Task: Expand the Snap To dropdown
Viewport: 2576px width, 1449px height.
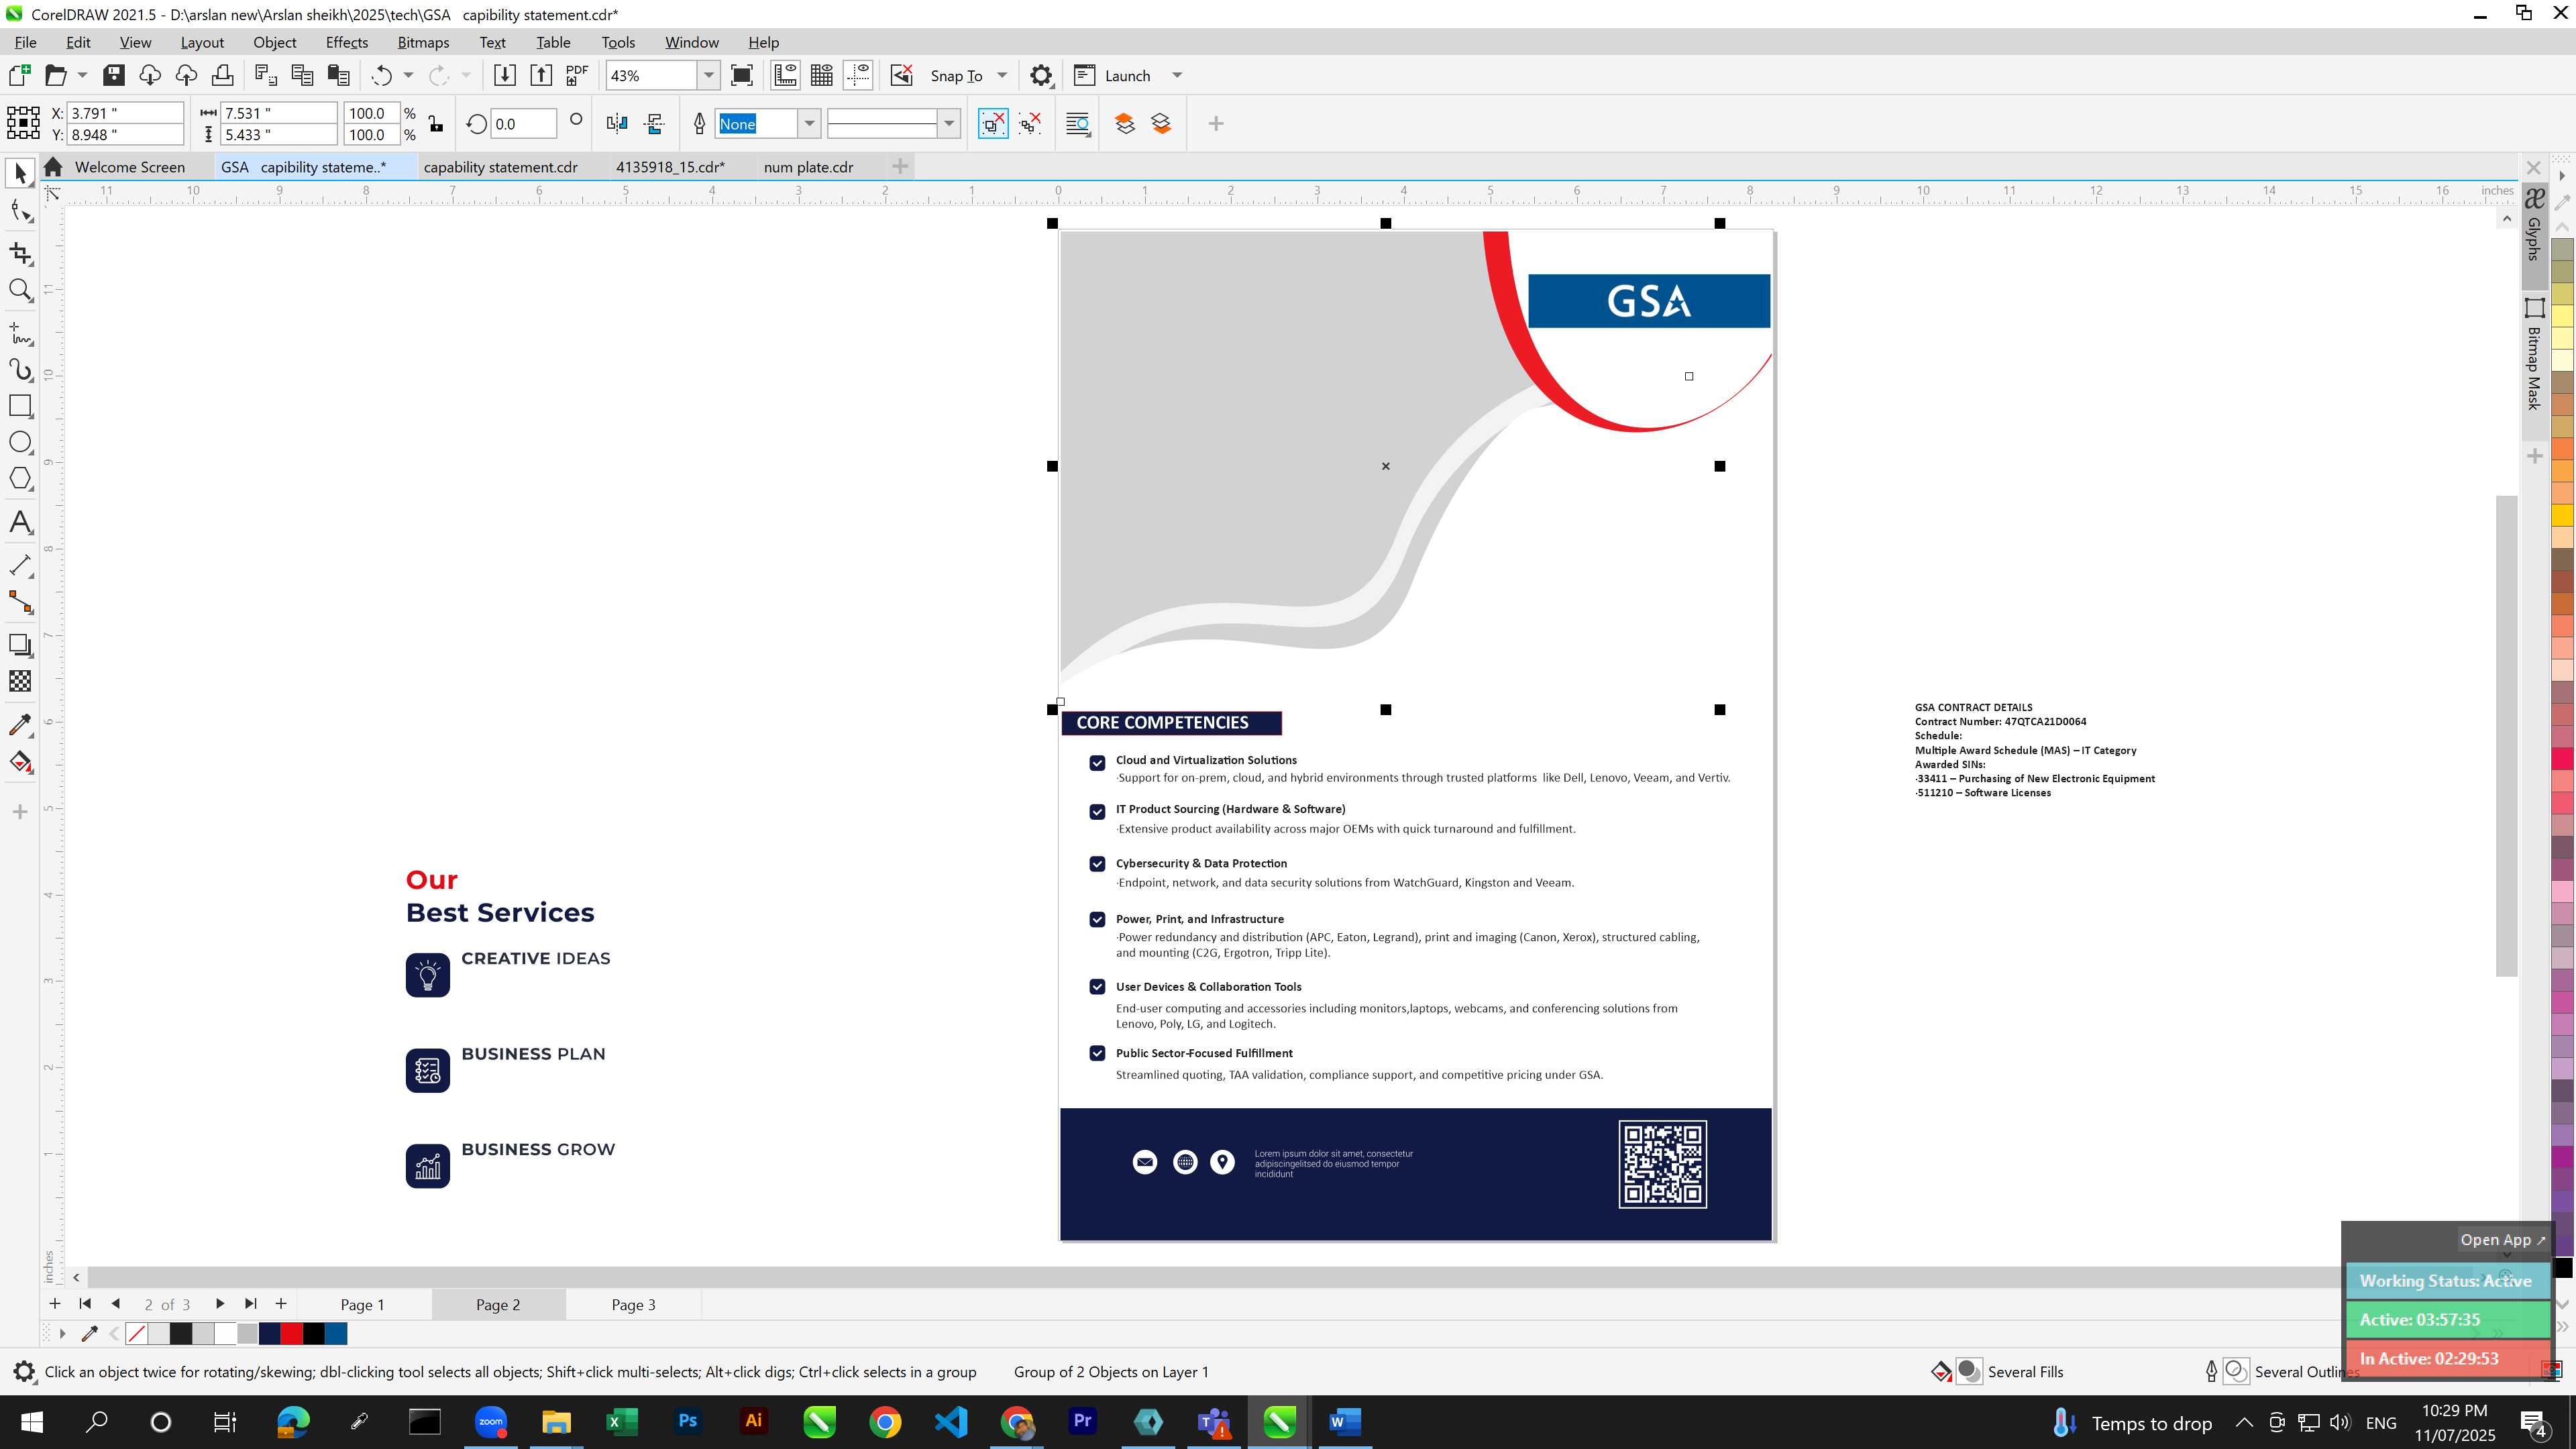Action: (x=1002, y=76)
